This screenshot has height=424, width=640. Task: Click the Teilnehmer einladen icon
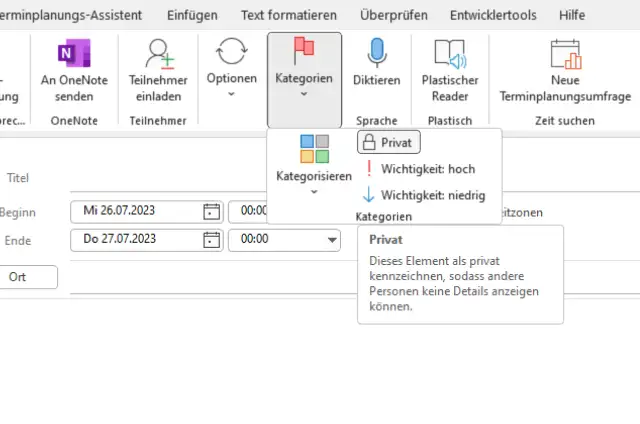159,55
